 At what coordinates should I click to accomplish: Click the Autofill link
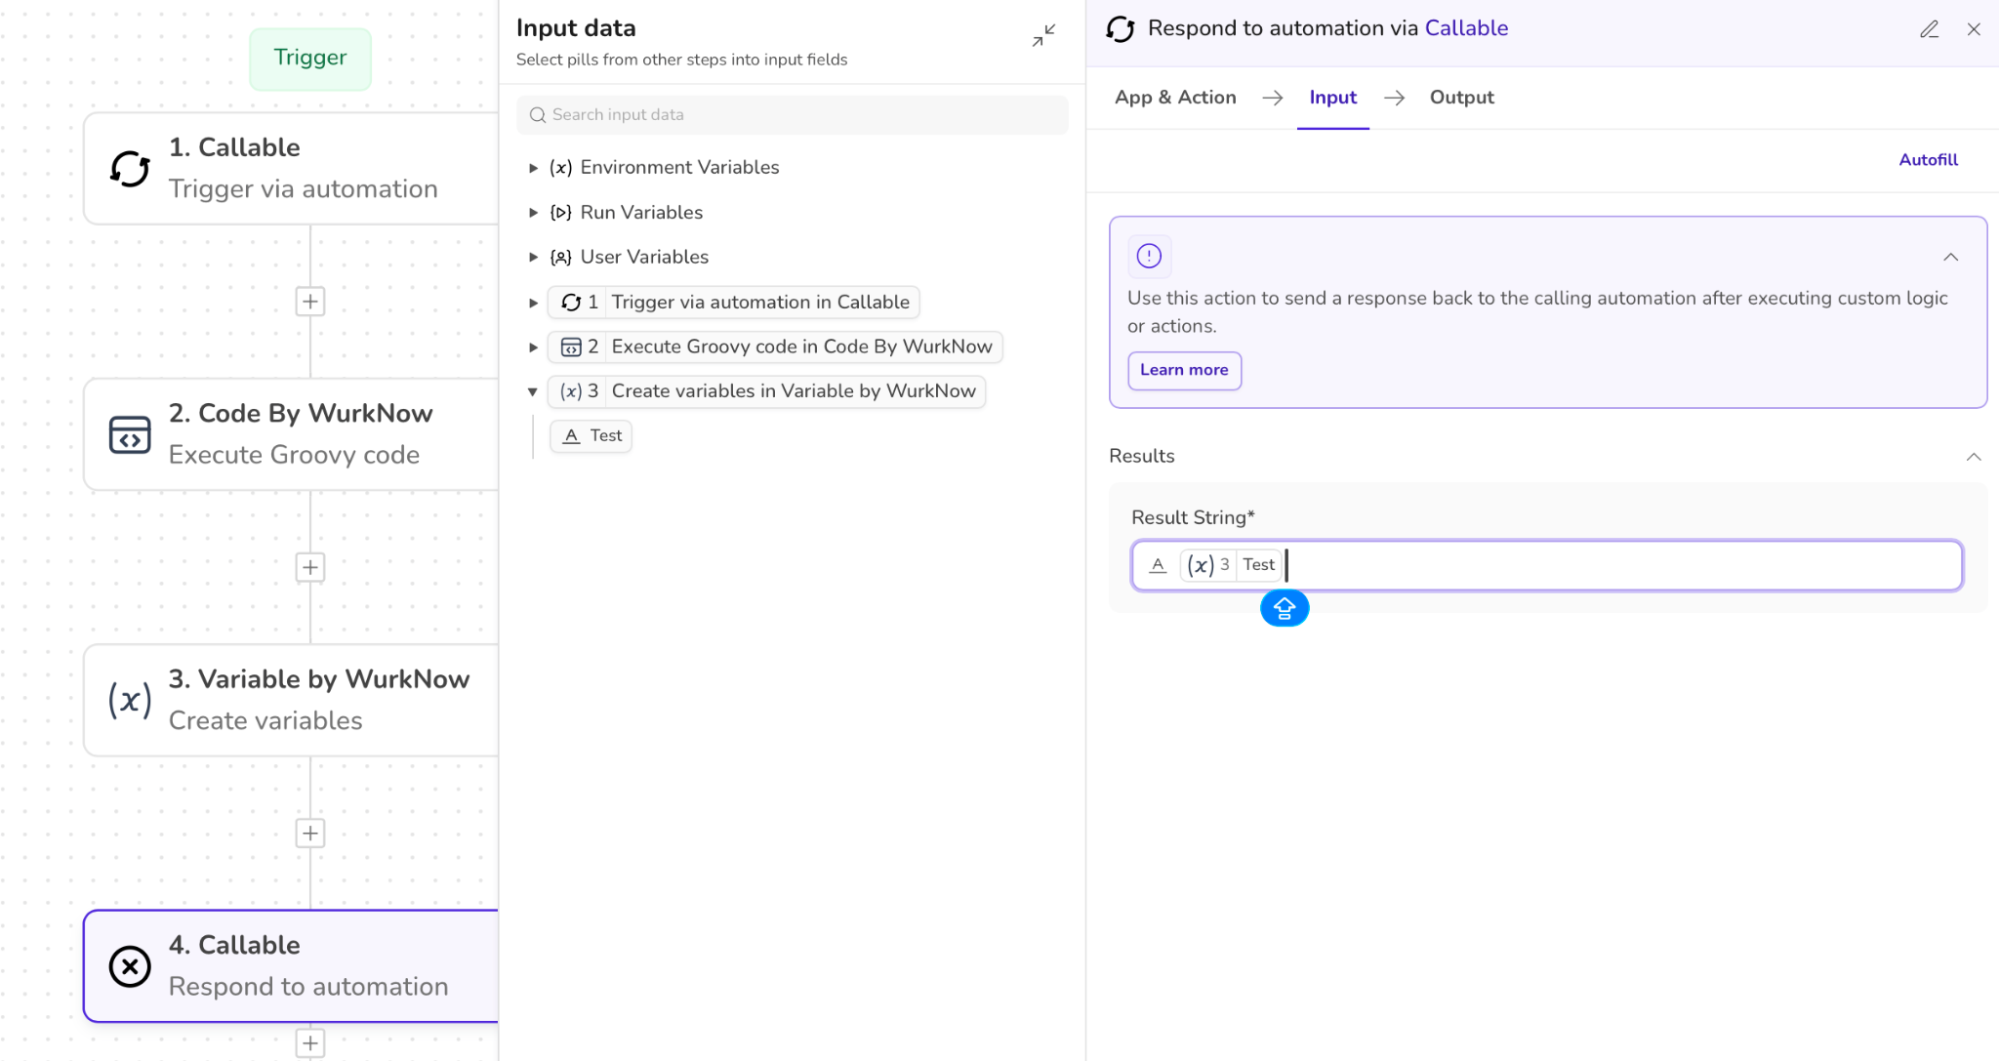(x=1927, y=160)
